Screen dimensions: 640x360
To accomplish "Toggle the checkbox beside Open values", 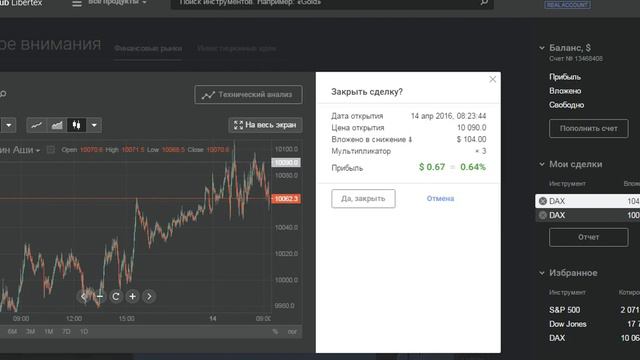I will point(51,150).
